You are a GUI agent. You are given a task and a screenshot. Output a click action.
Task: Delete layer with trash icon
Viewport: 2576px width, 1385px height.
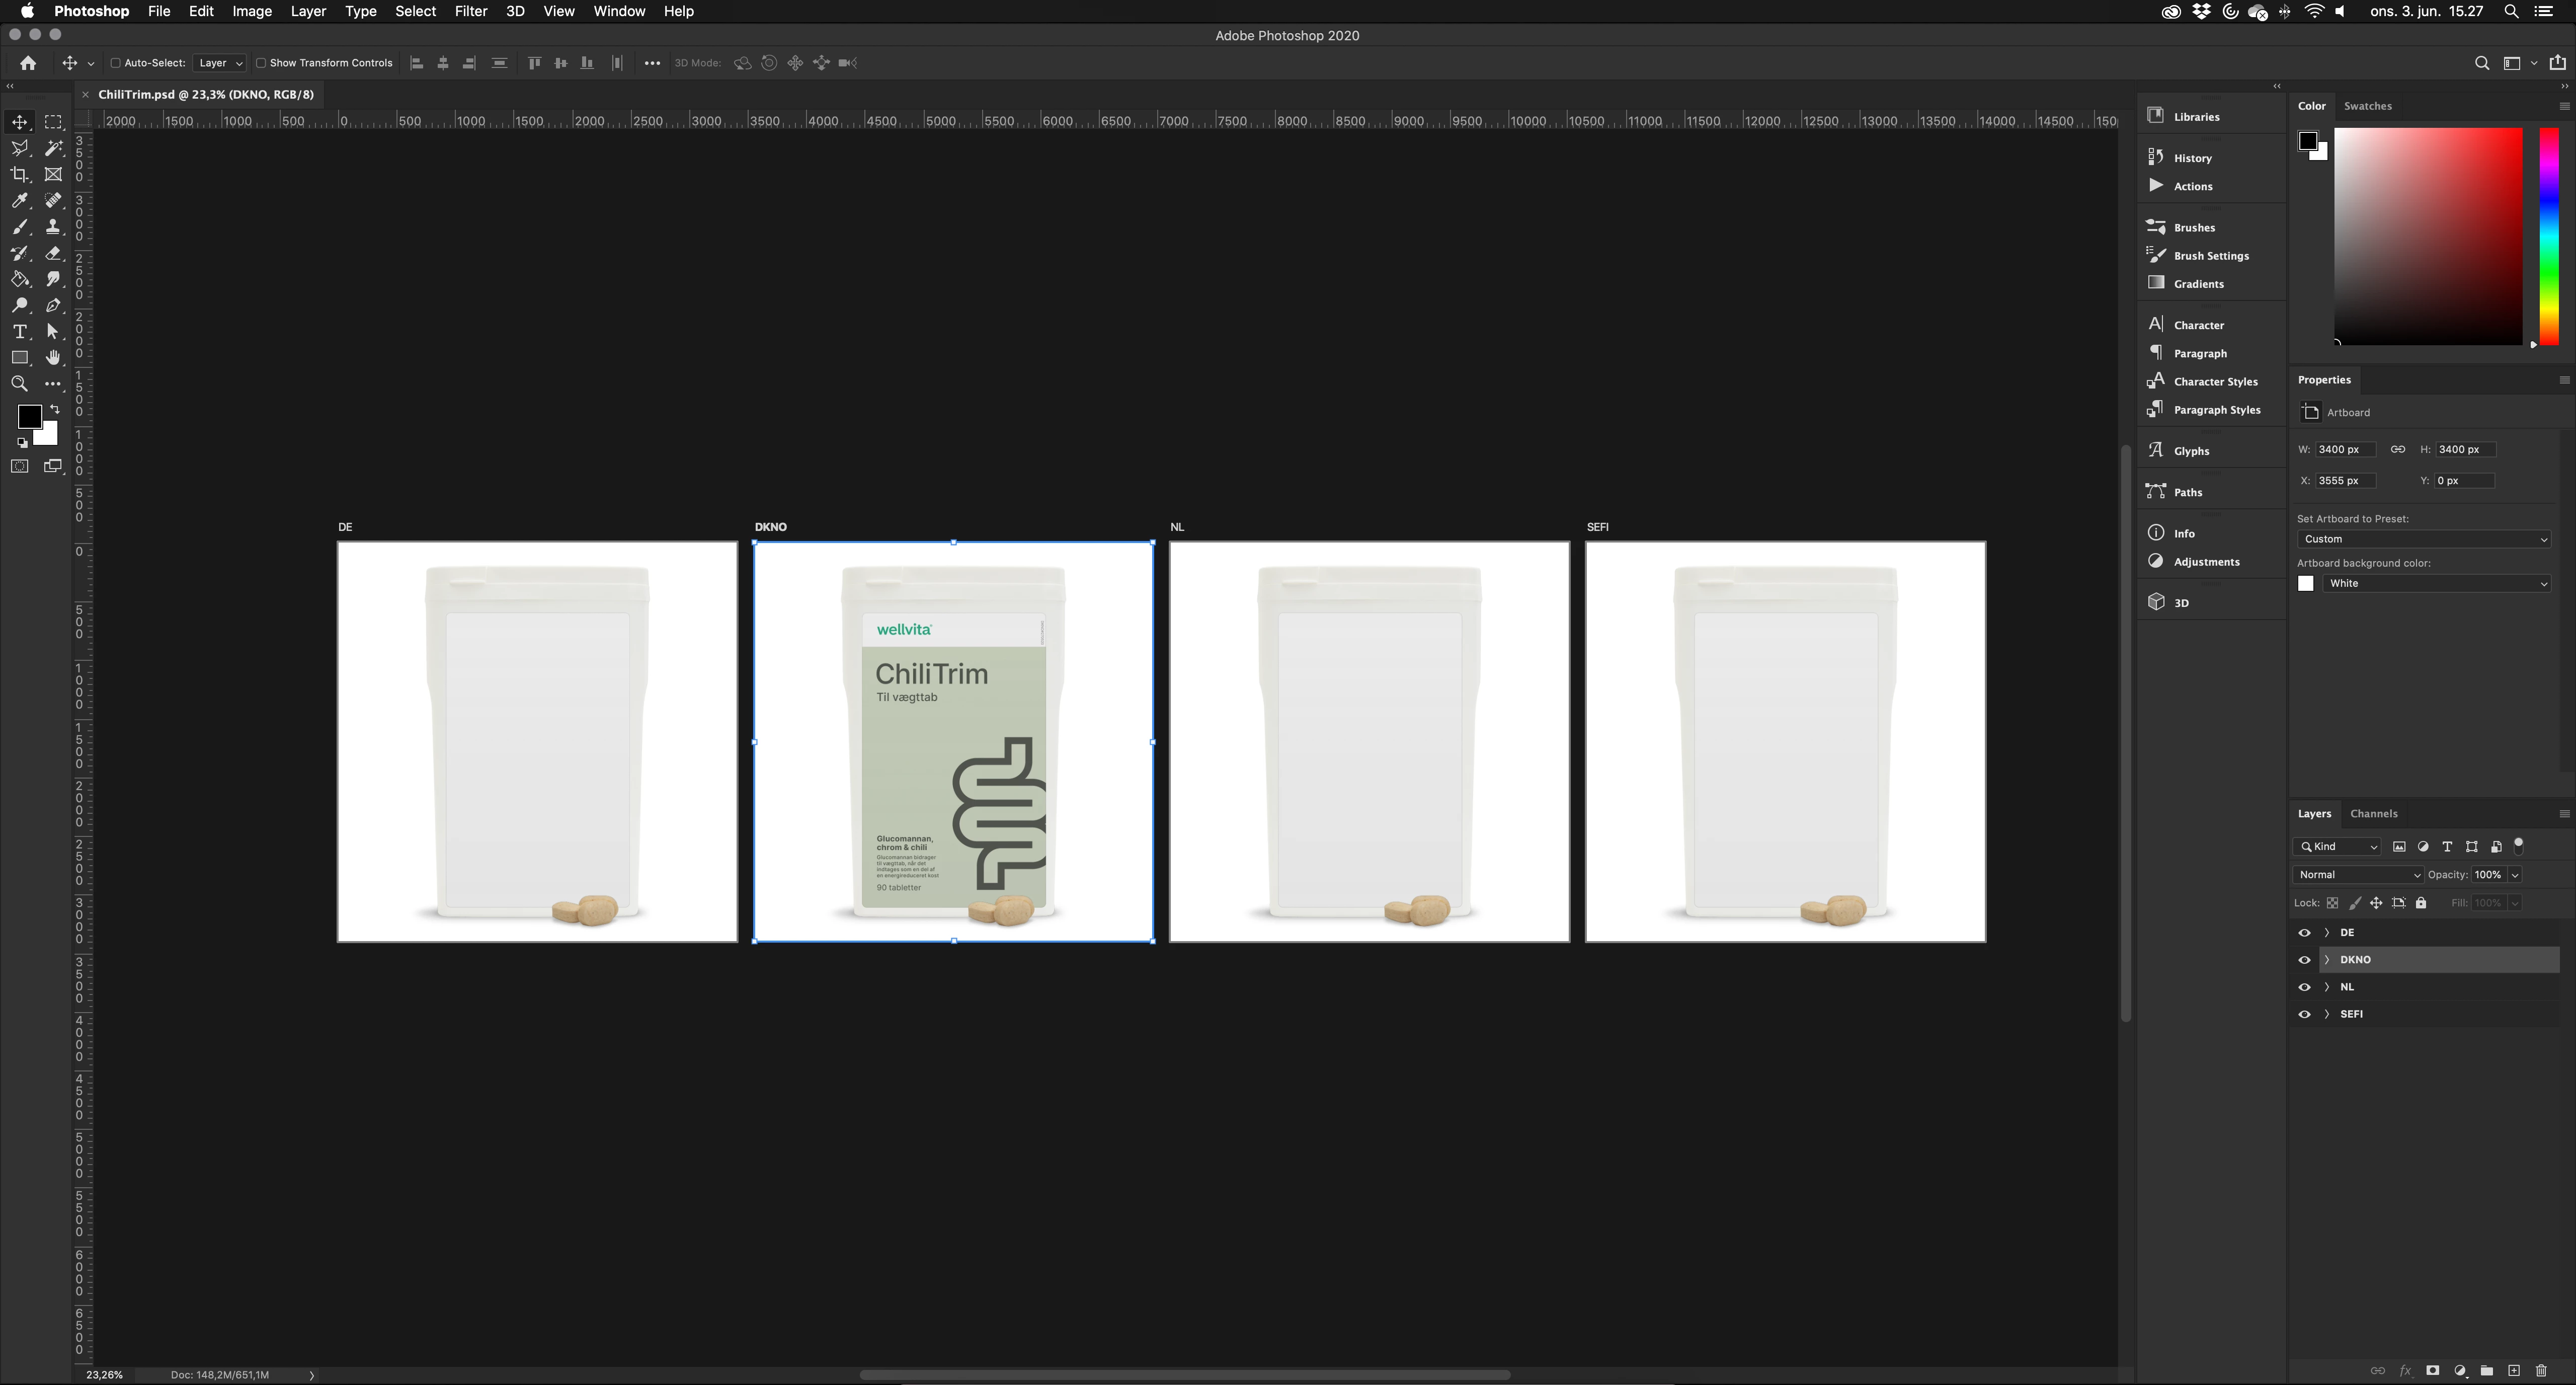click(2541, 1370)
